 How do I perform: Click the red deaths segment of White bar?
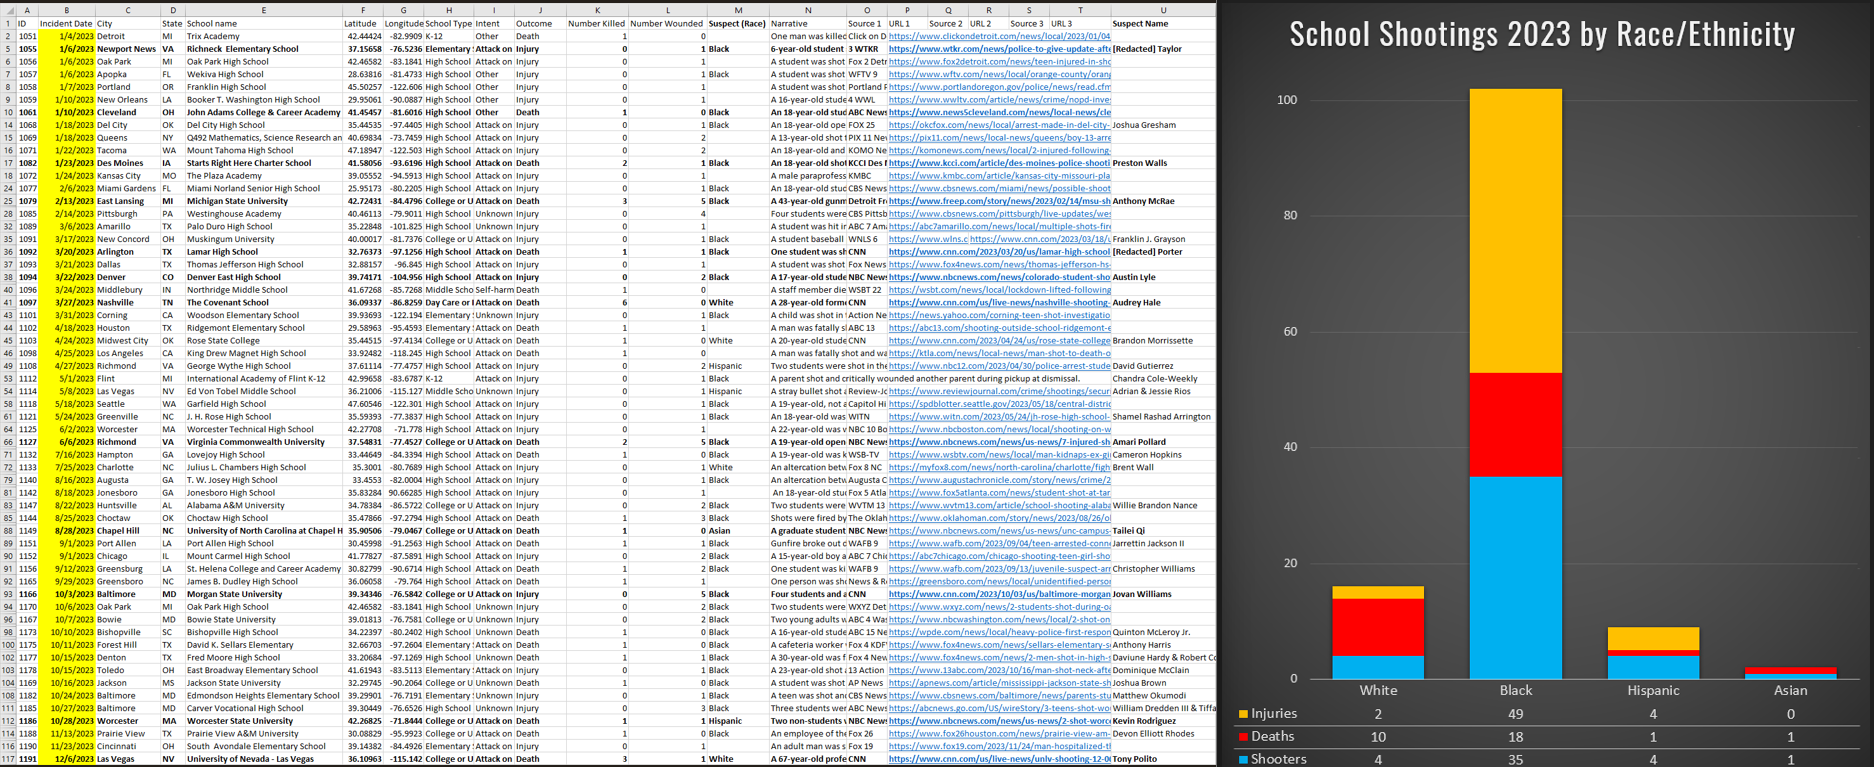point(1378,627)
